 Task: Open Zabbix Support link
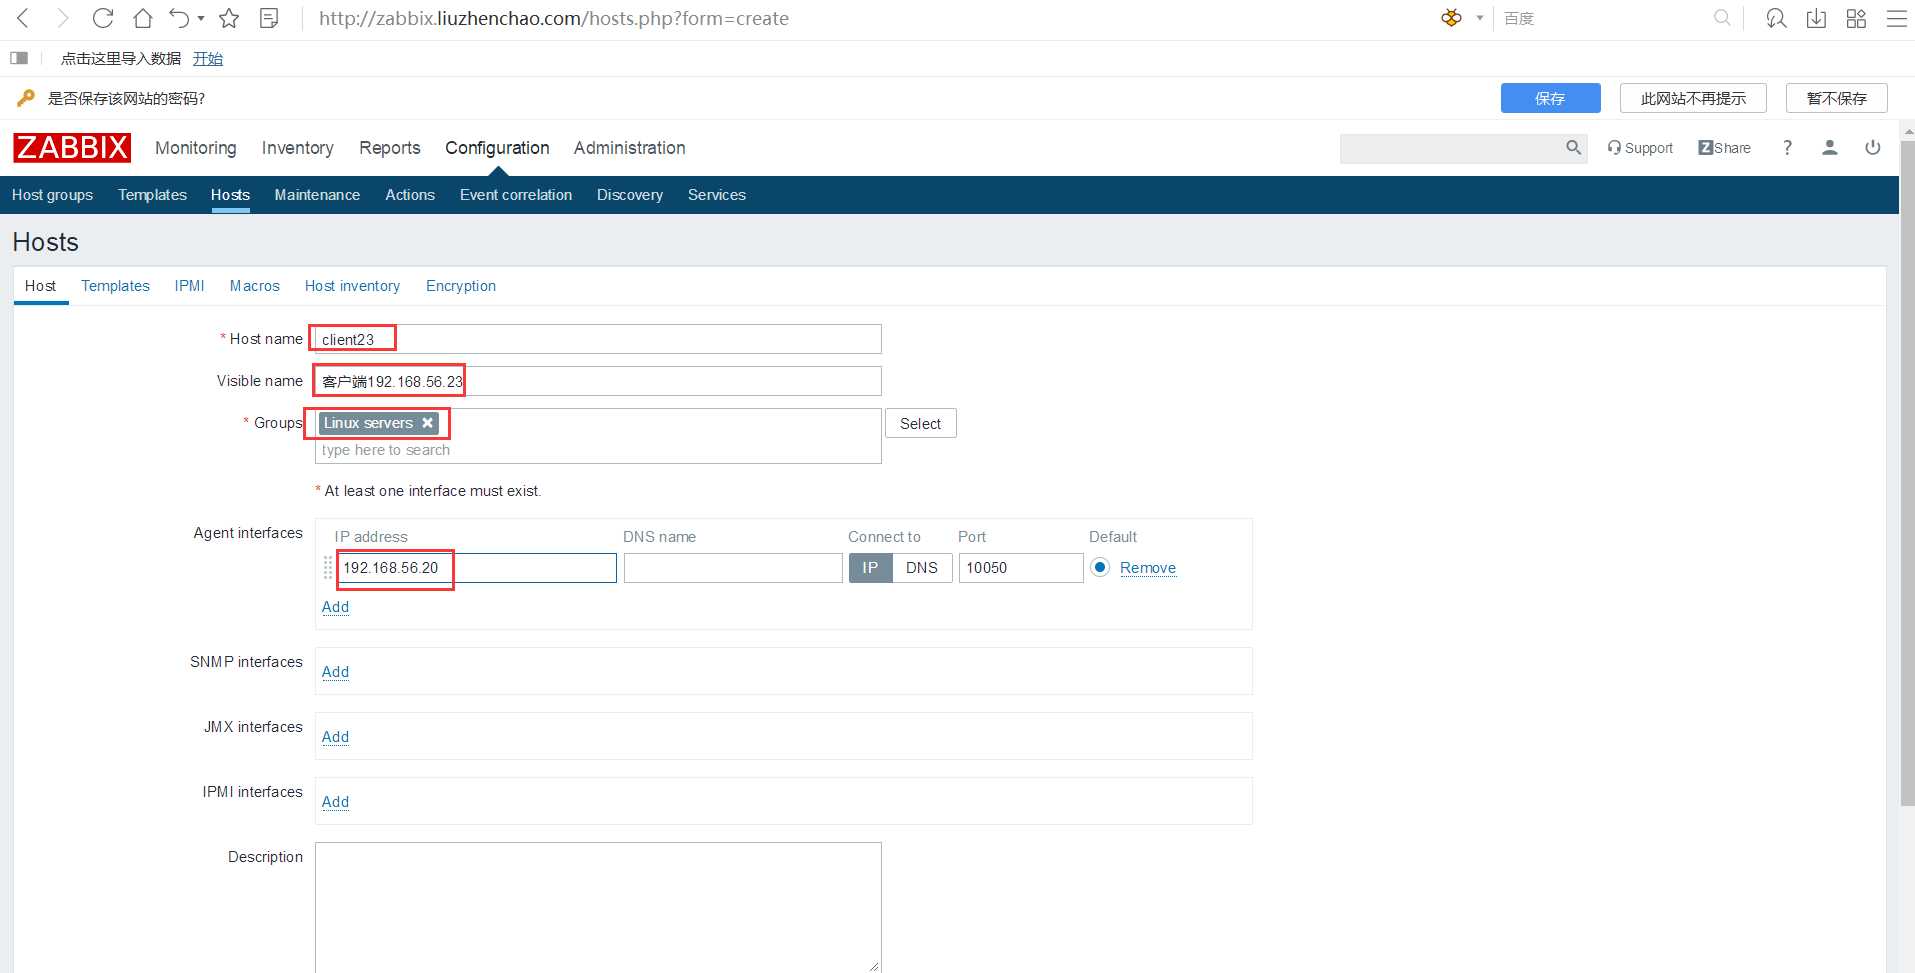tap(1640, 148)
